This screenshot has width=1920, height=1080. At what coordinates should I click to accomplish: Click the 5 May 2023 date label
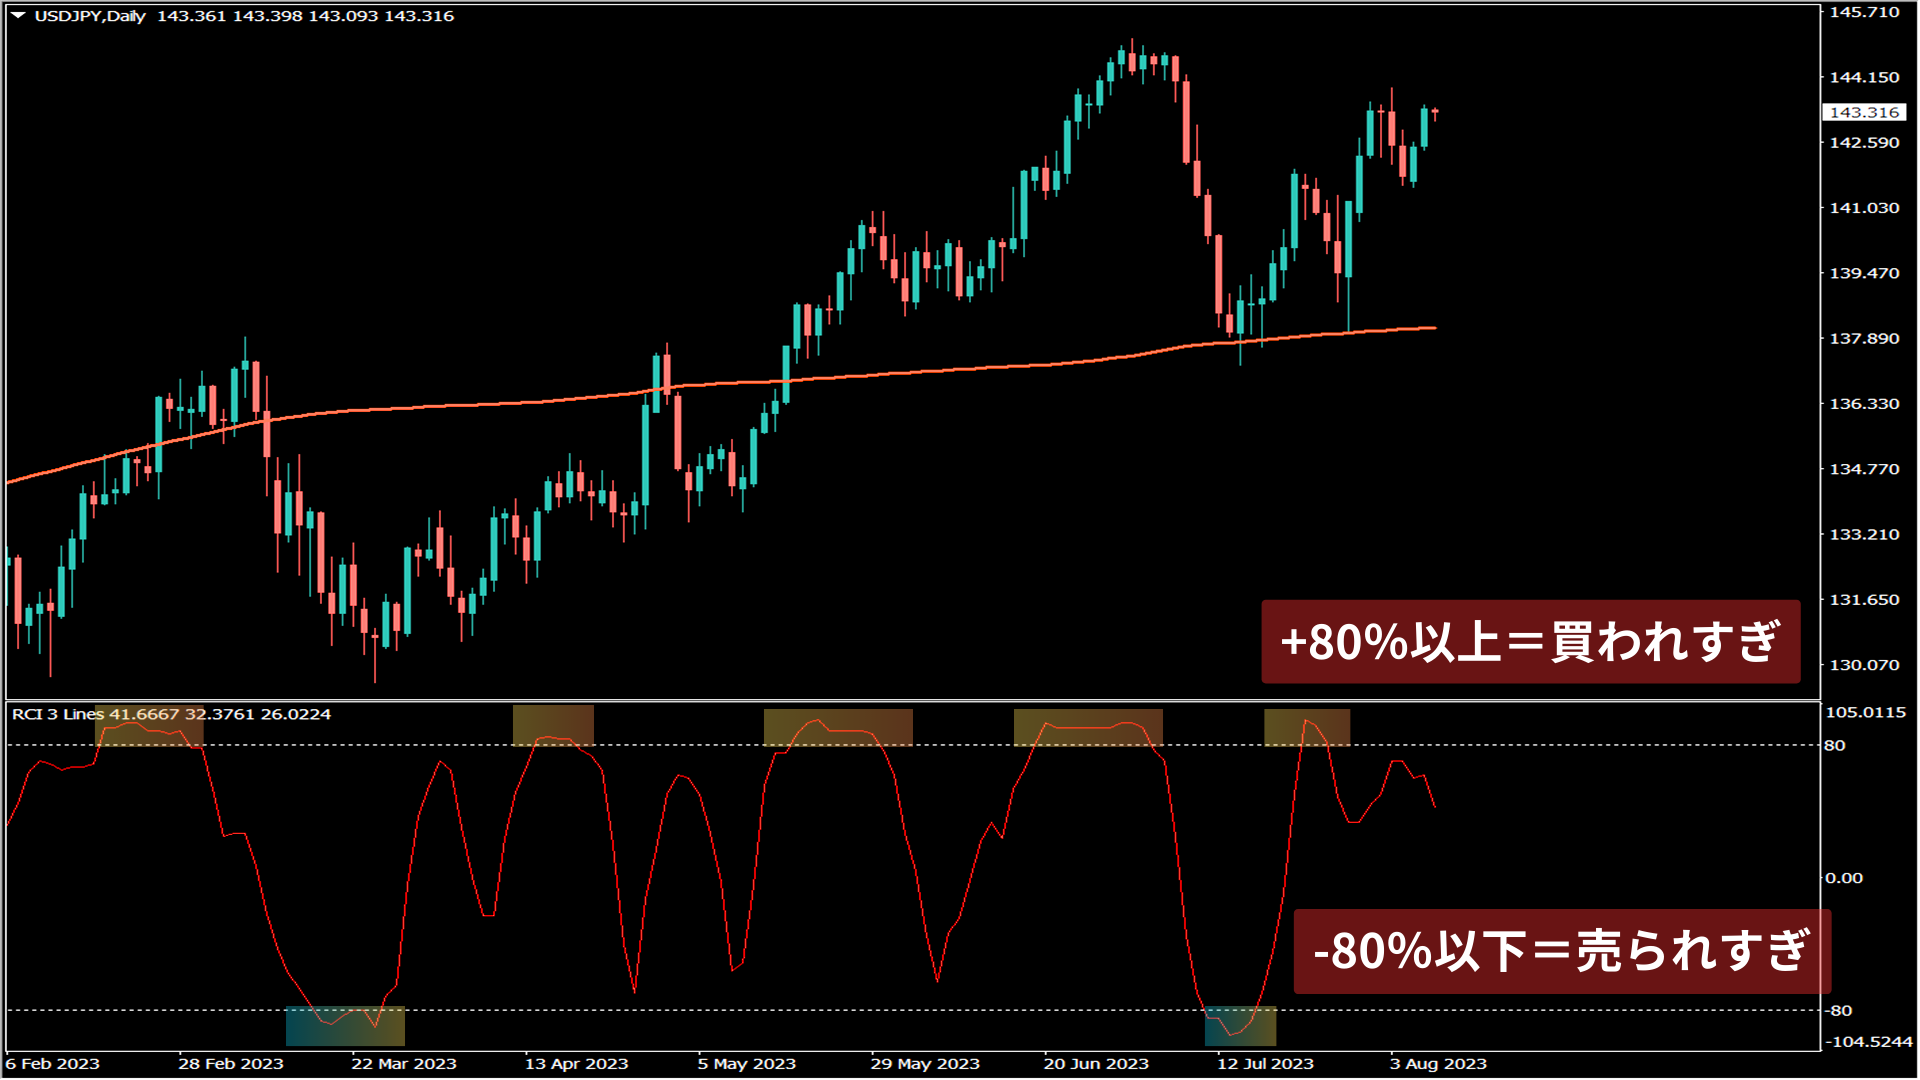click(x=747, y=1064)
